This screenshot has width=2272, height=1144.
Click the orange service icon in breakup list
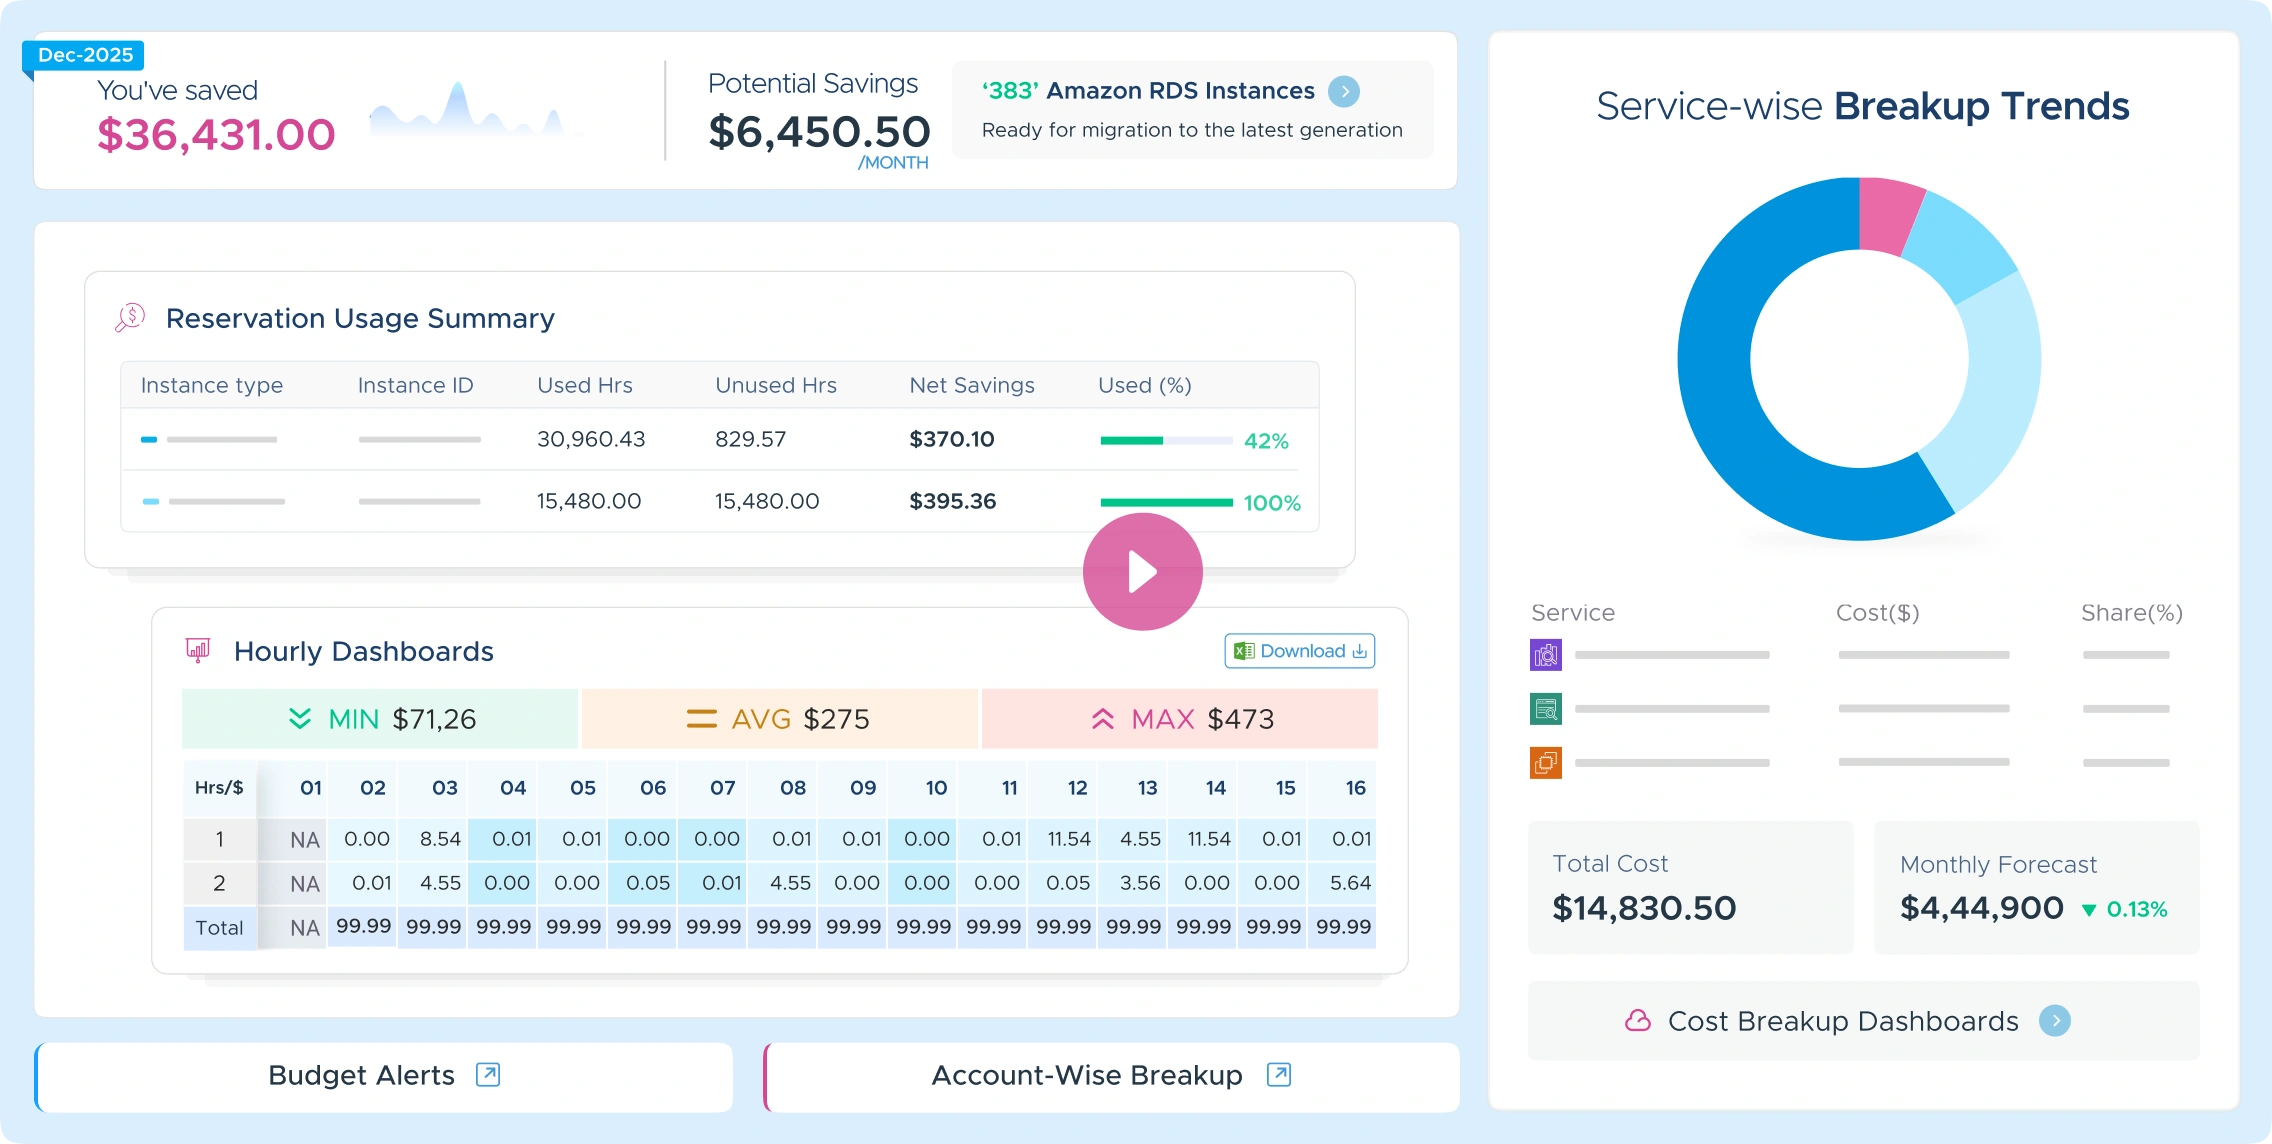[x=1546, y=763]
